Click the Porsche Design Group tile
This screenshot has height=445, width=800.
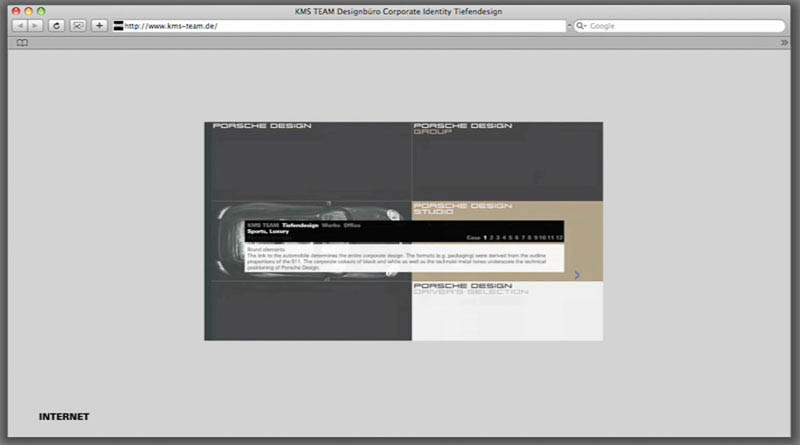pyautogui.click(x=507, y=161)
